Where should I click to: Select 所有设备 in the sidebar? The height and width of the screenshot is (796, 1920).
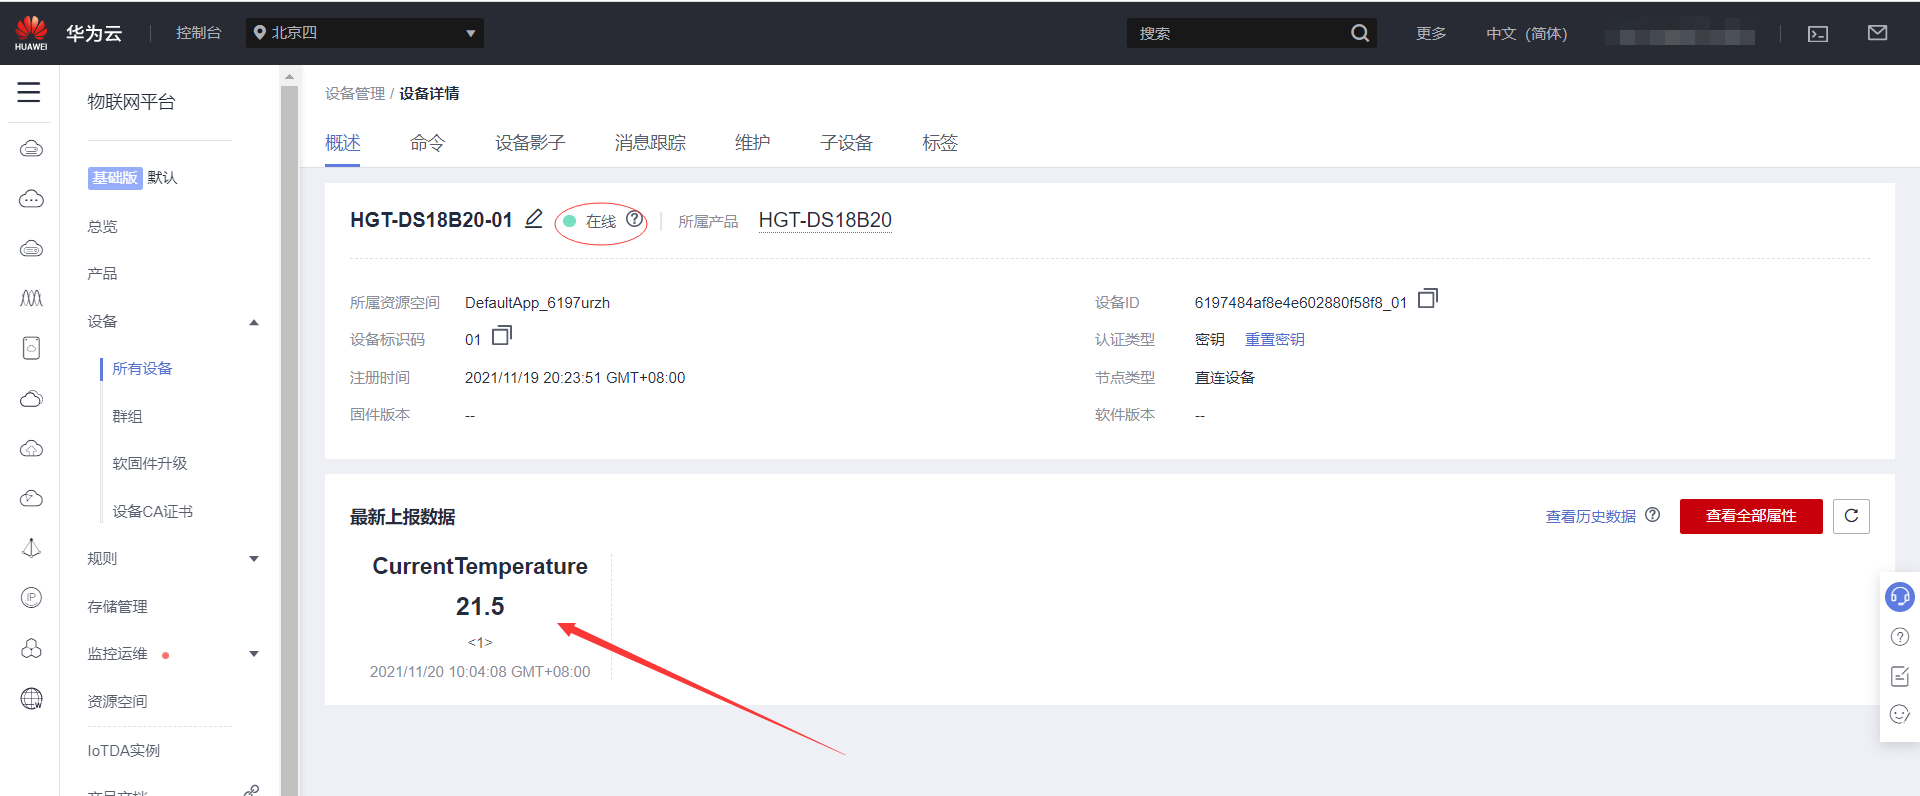(x=142, y=368)
